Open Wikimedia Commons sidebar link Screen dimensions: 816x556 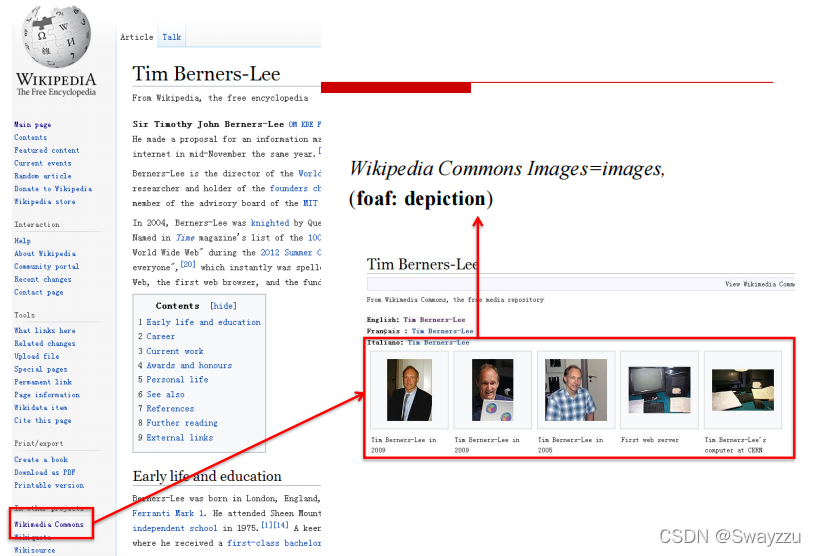tap(49, 524)
